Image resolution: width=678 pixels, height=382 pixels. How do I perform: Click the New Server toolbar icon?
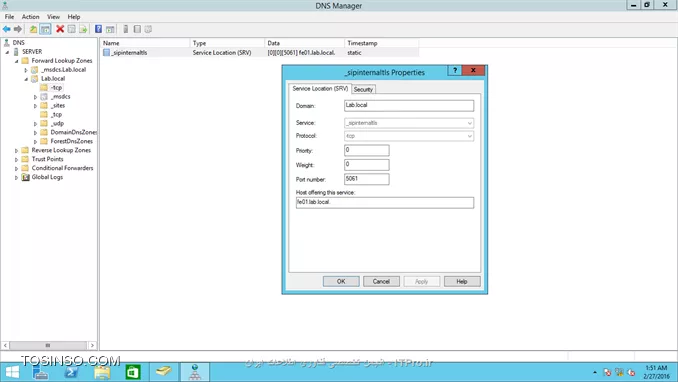click(125, 29)
